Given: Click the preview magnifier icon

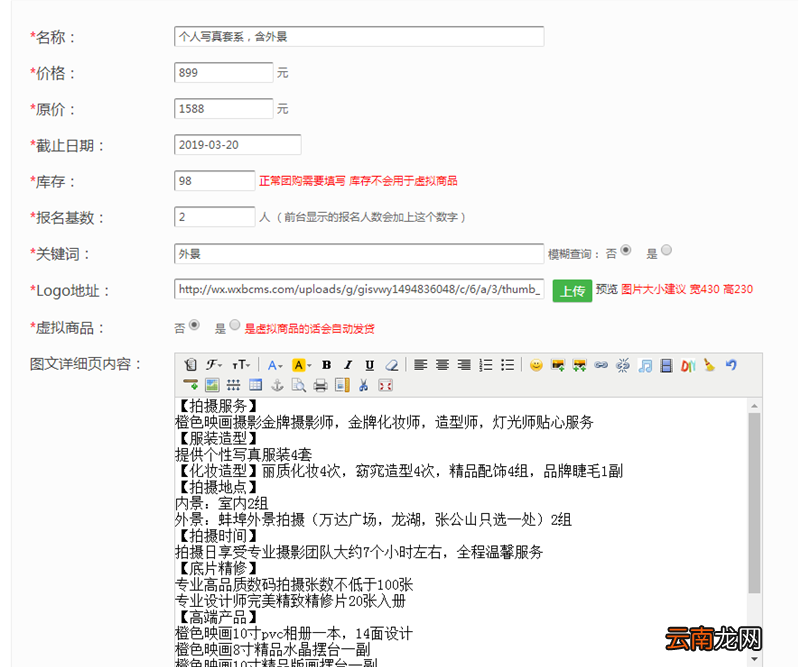Looking at the screenshot, I should [299, 385].
